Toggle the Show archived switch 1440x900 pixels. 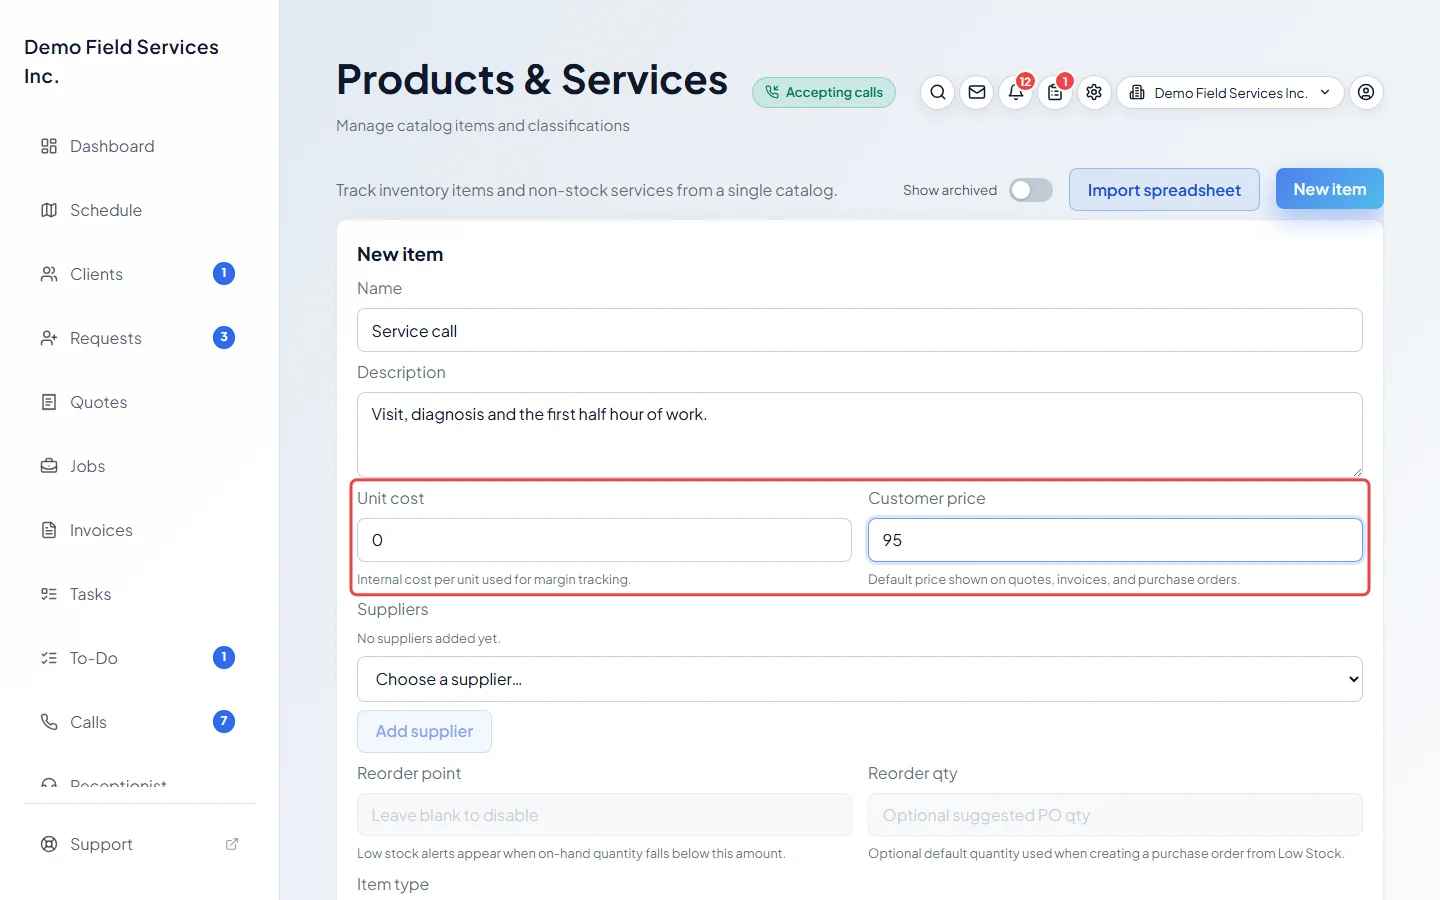(x=1031, y=190)
